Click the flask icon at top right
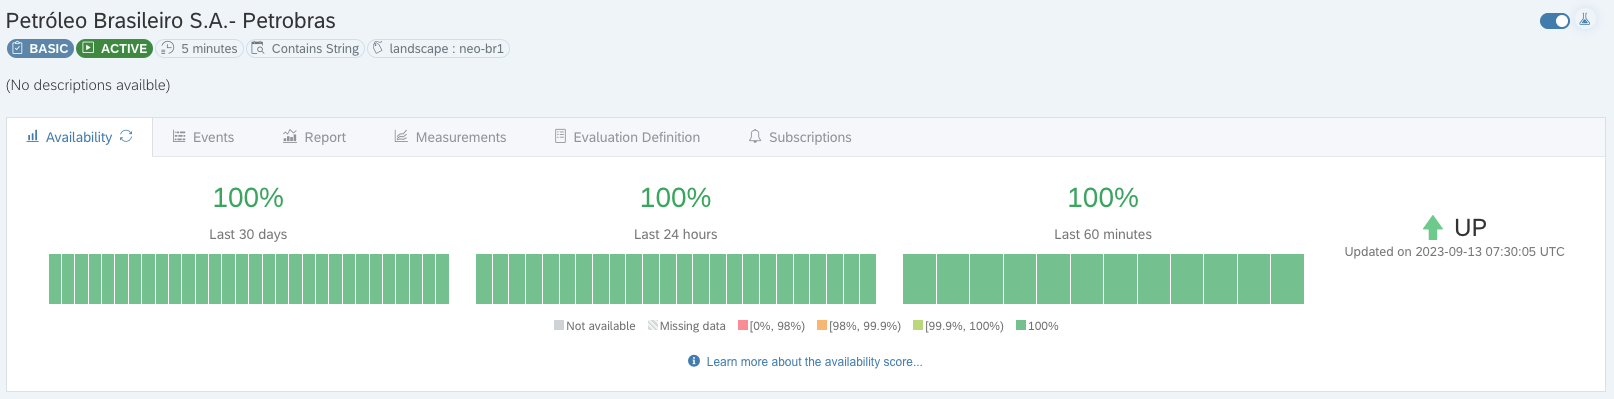The image size is (1614, 399). tap(1585, 20)
